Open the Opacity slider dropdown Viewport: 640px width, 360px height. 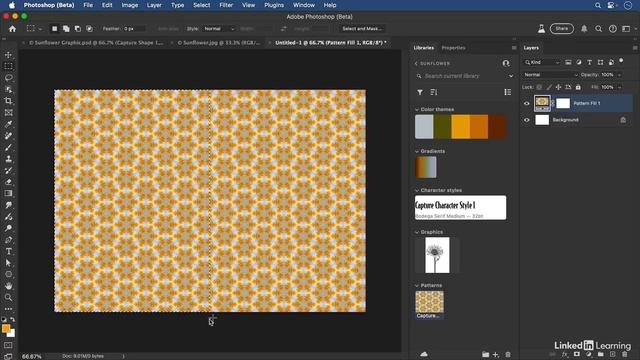coord(620,75)
